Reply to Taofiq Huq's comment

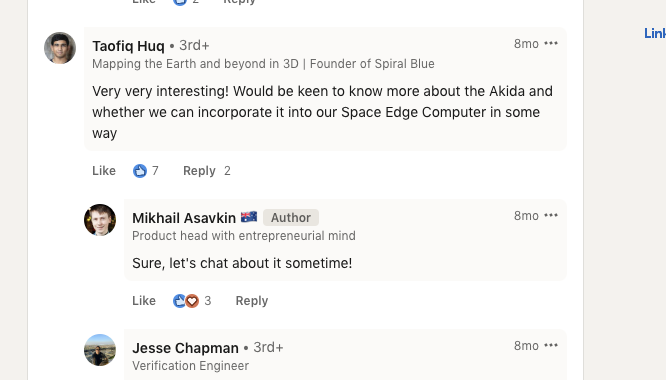pos(199,171)
